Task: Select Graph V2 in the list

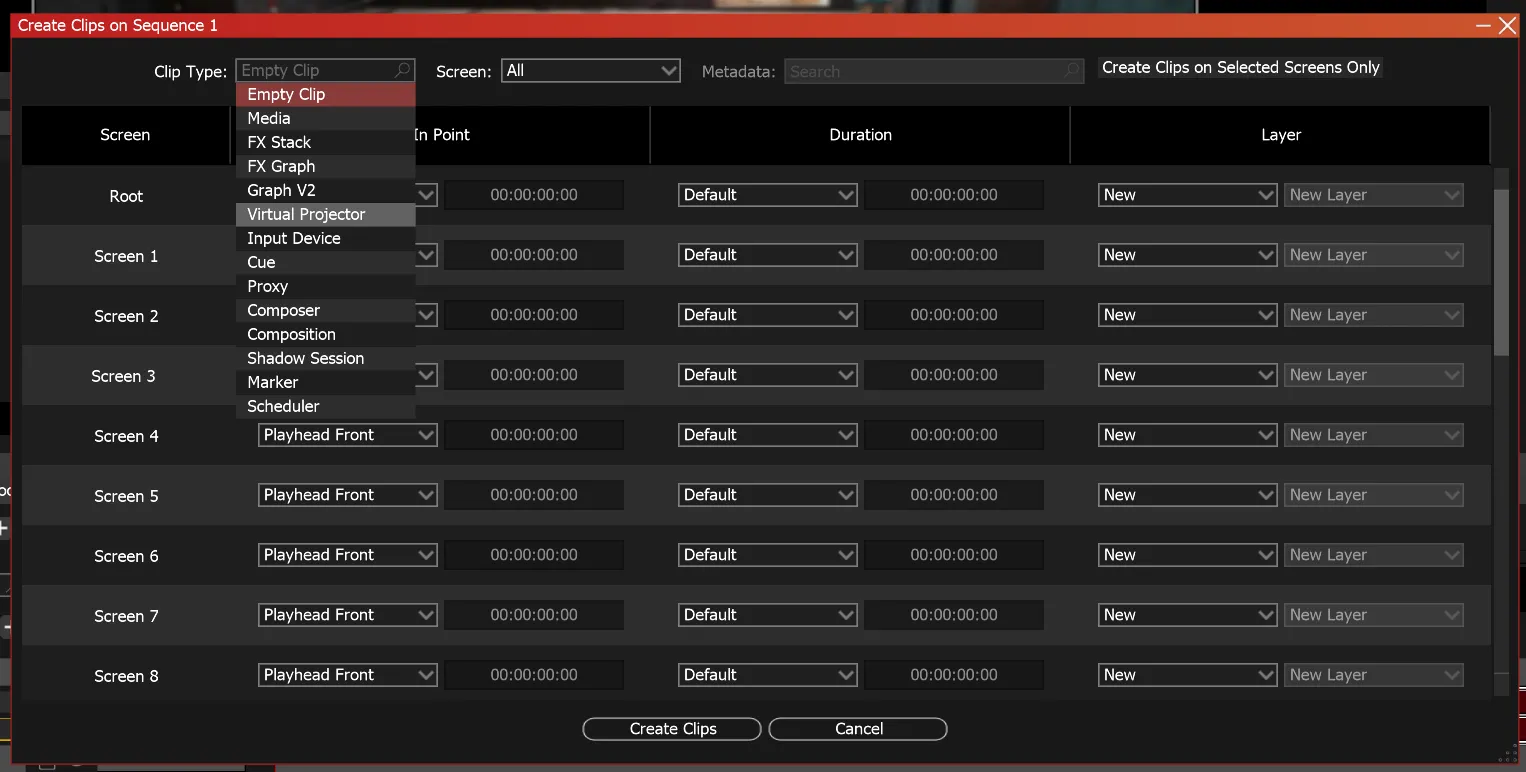Action: 325,190
